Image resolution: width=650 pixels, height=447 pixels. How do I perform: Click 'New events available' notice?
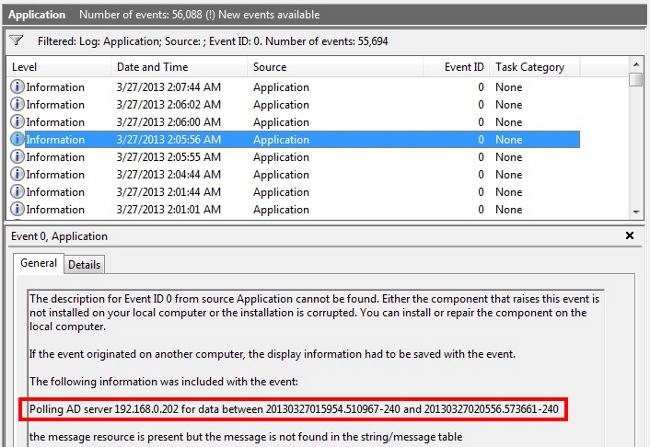[x=269, y=15]
